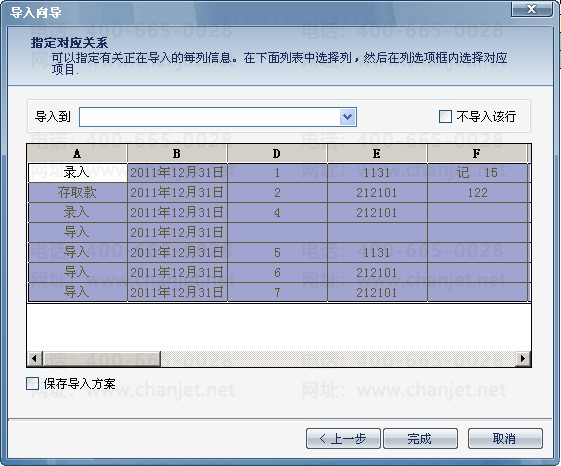
Task: Select column header F
Action: click(x=477, y=154)
